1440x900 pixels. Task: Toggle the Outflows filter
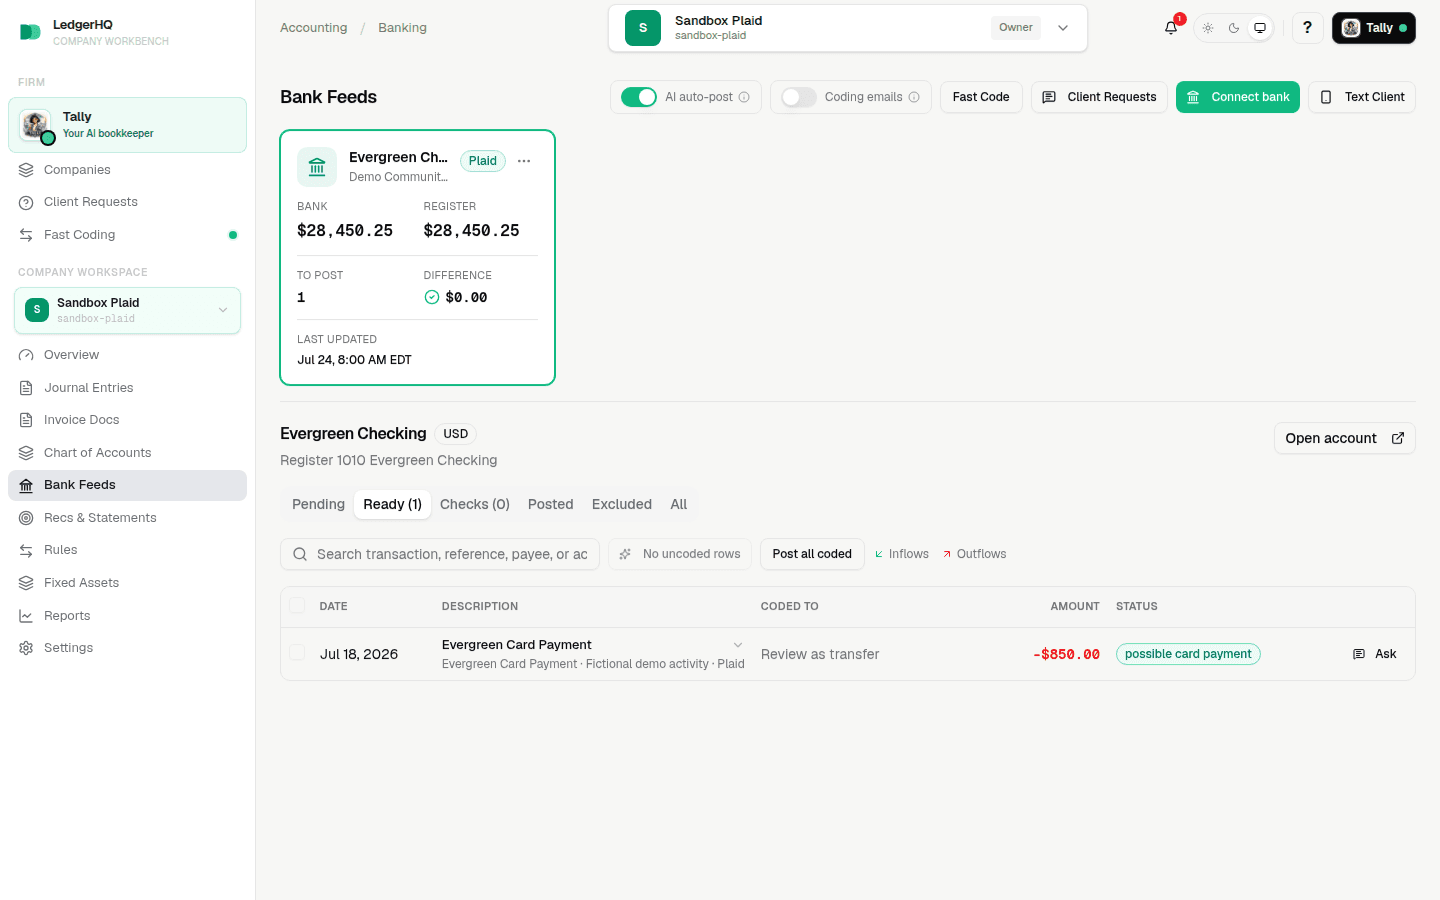[975, 554]
